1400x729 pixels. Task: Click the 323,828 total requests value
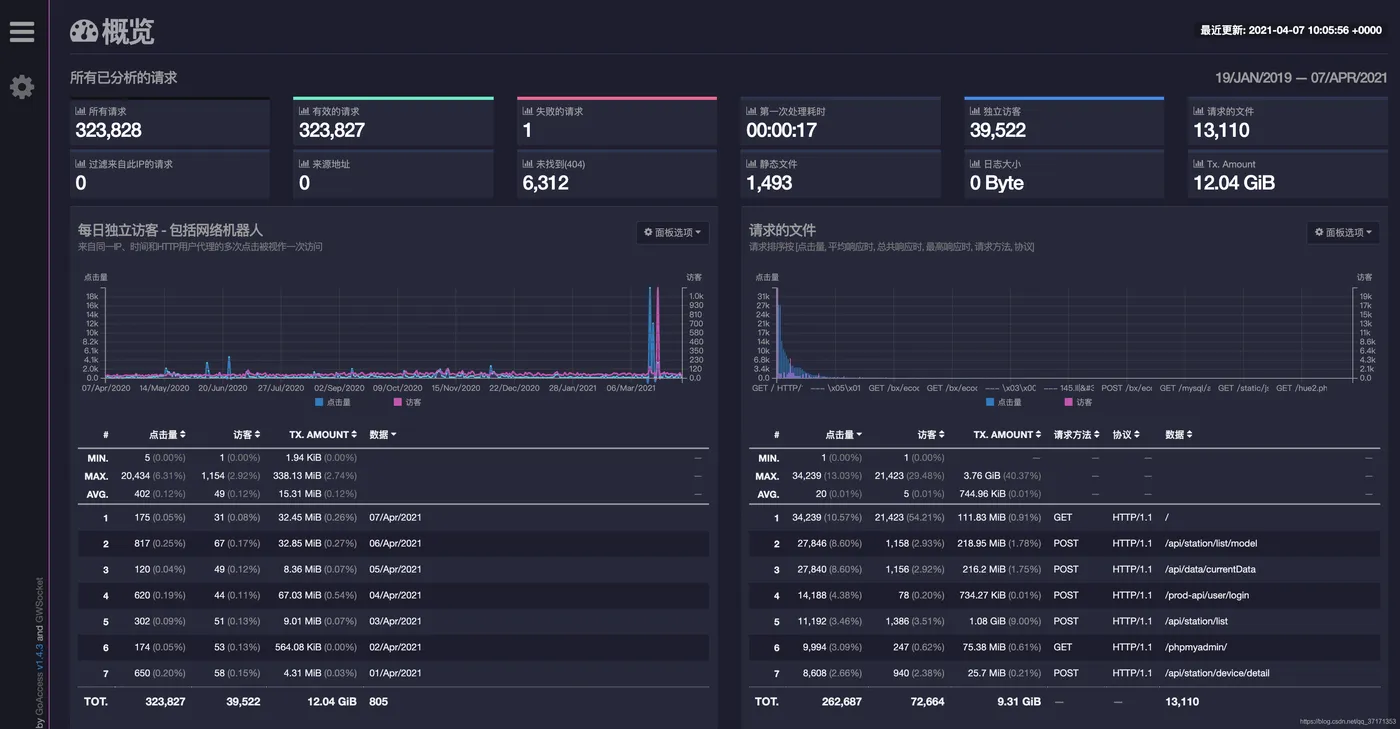coord(109,130)
